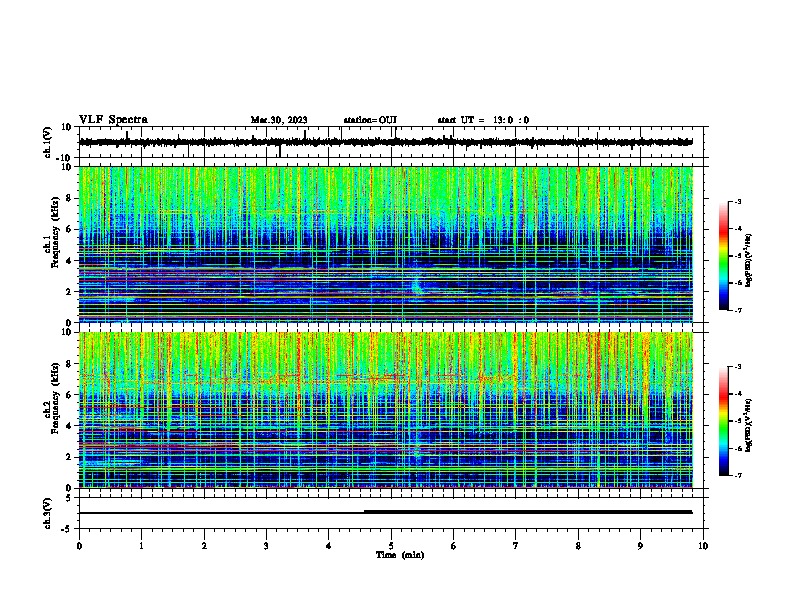Click the time axis tick label "9"
The image size is (792, 612).
click(640, 546)
